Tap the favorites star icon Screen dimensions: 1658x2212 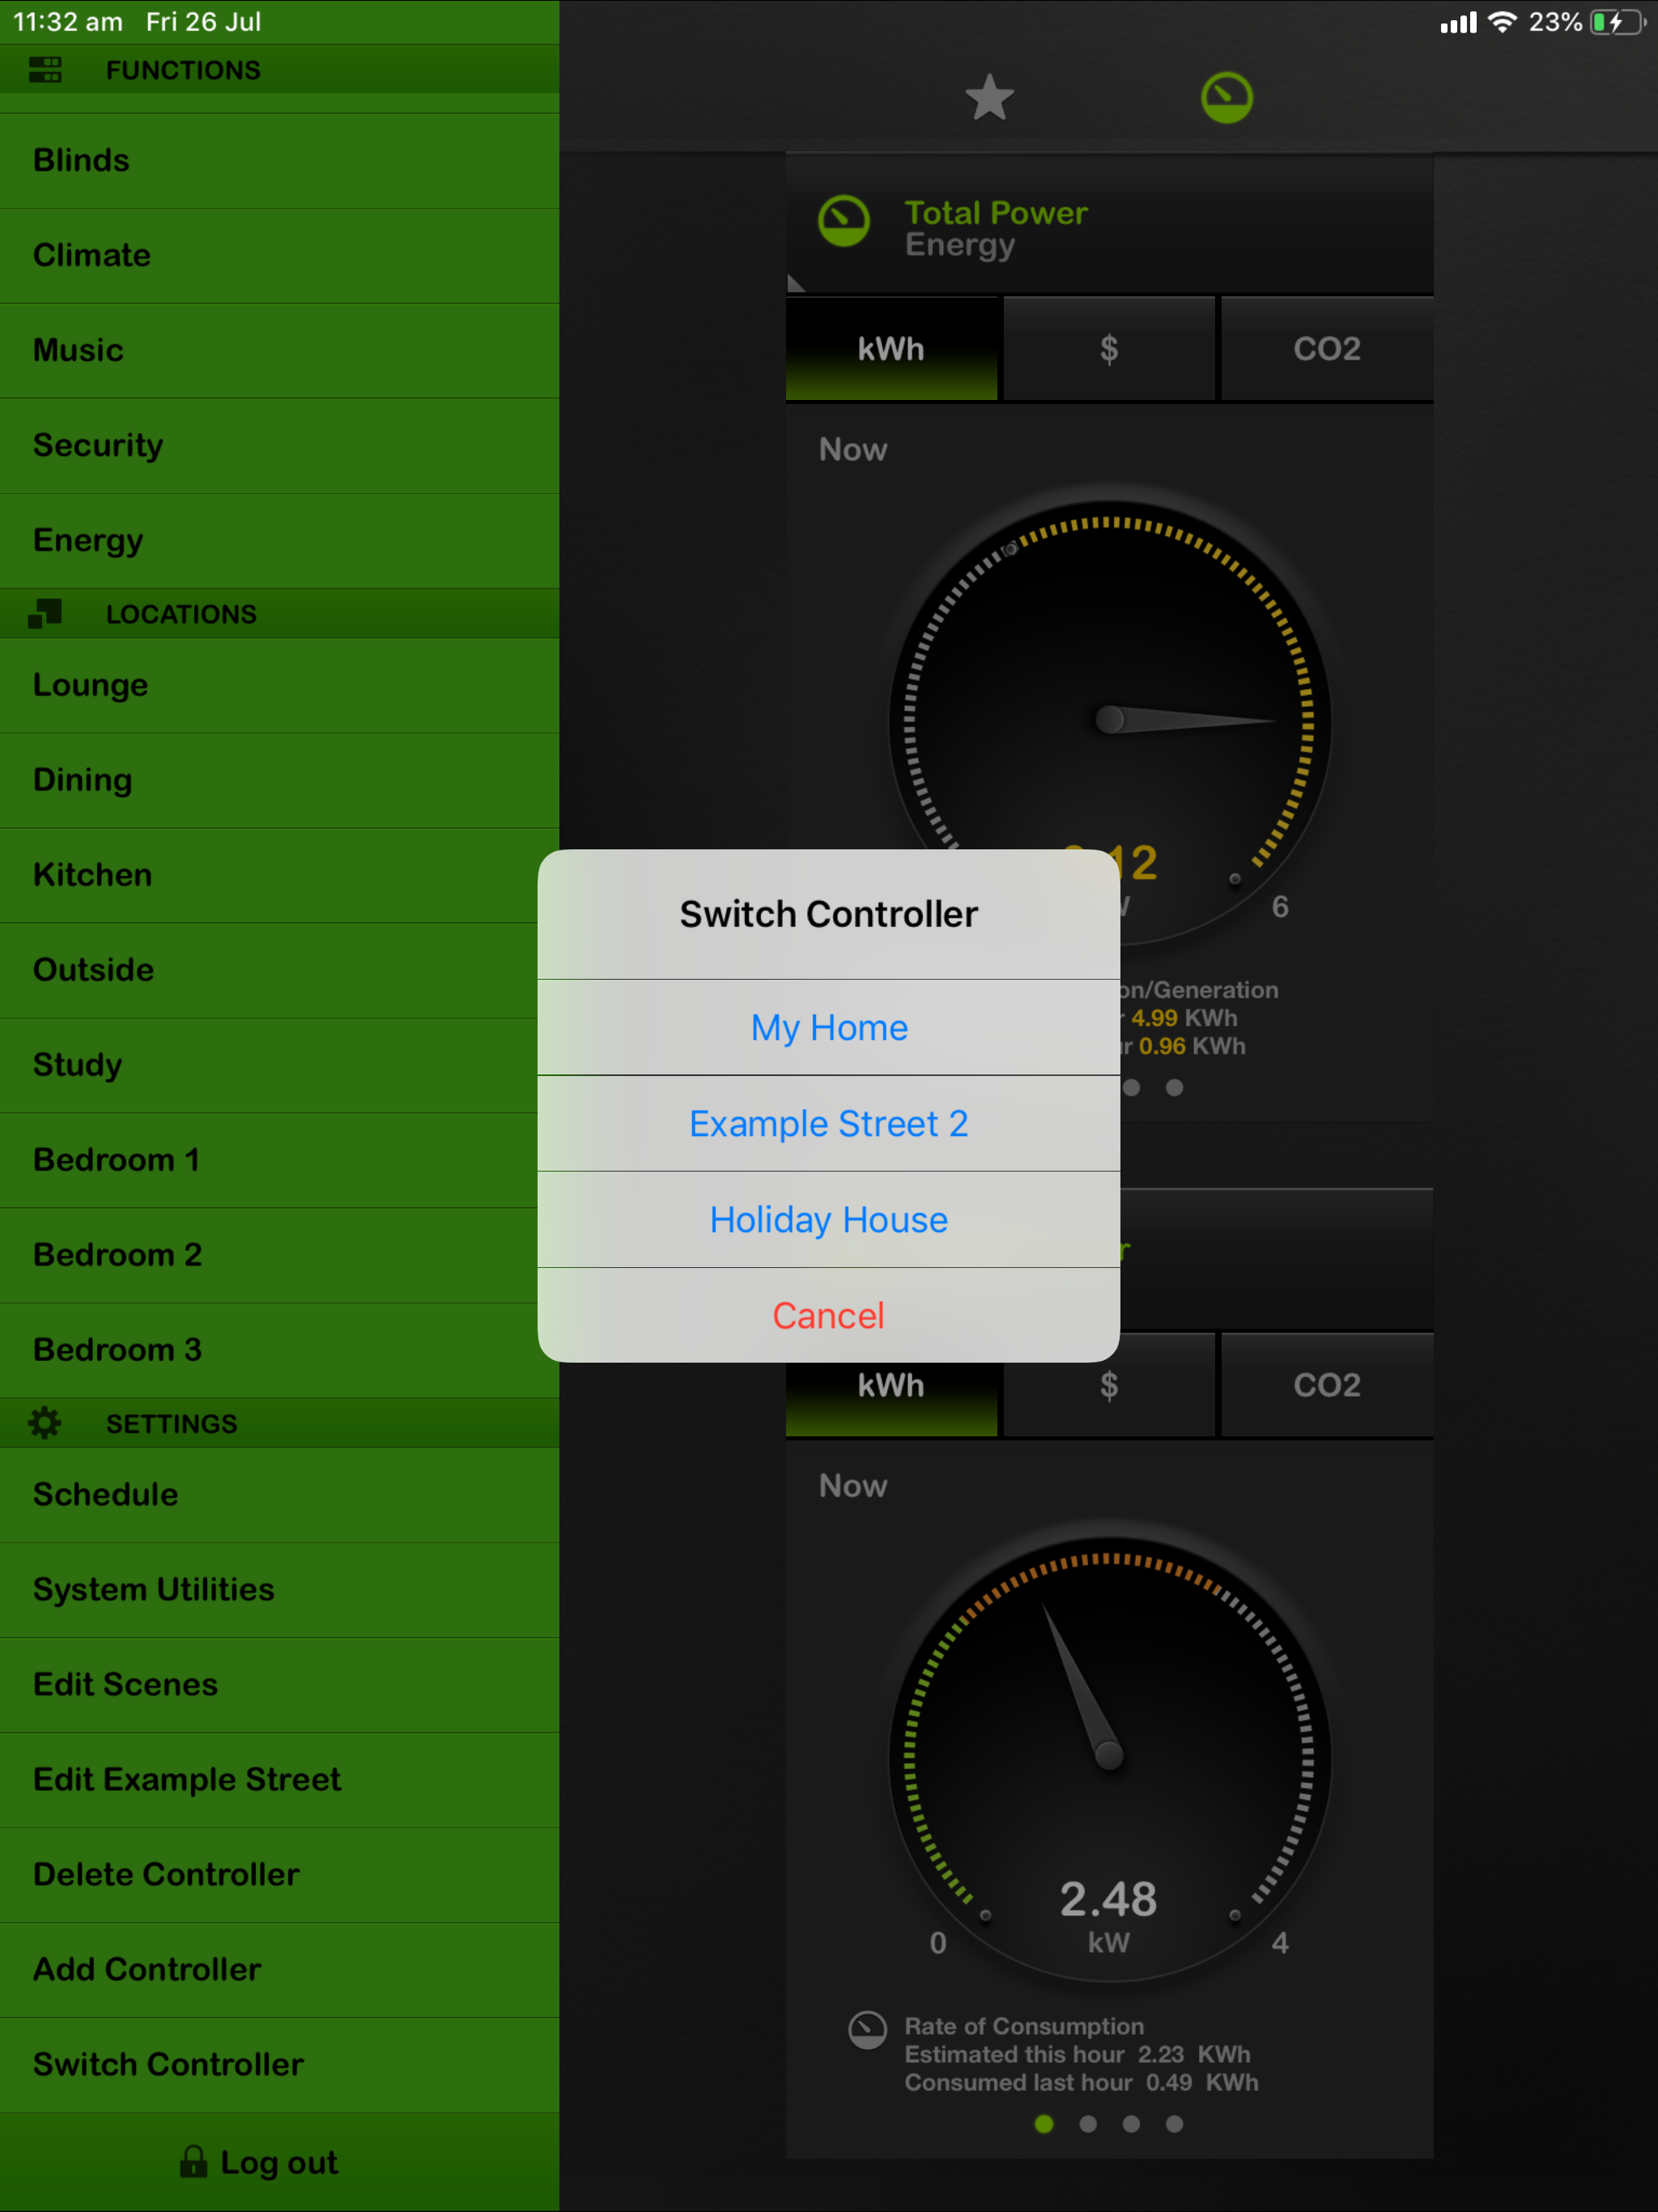click(989, 98)
